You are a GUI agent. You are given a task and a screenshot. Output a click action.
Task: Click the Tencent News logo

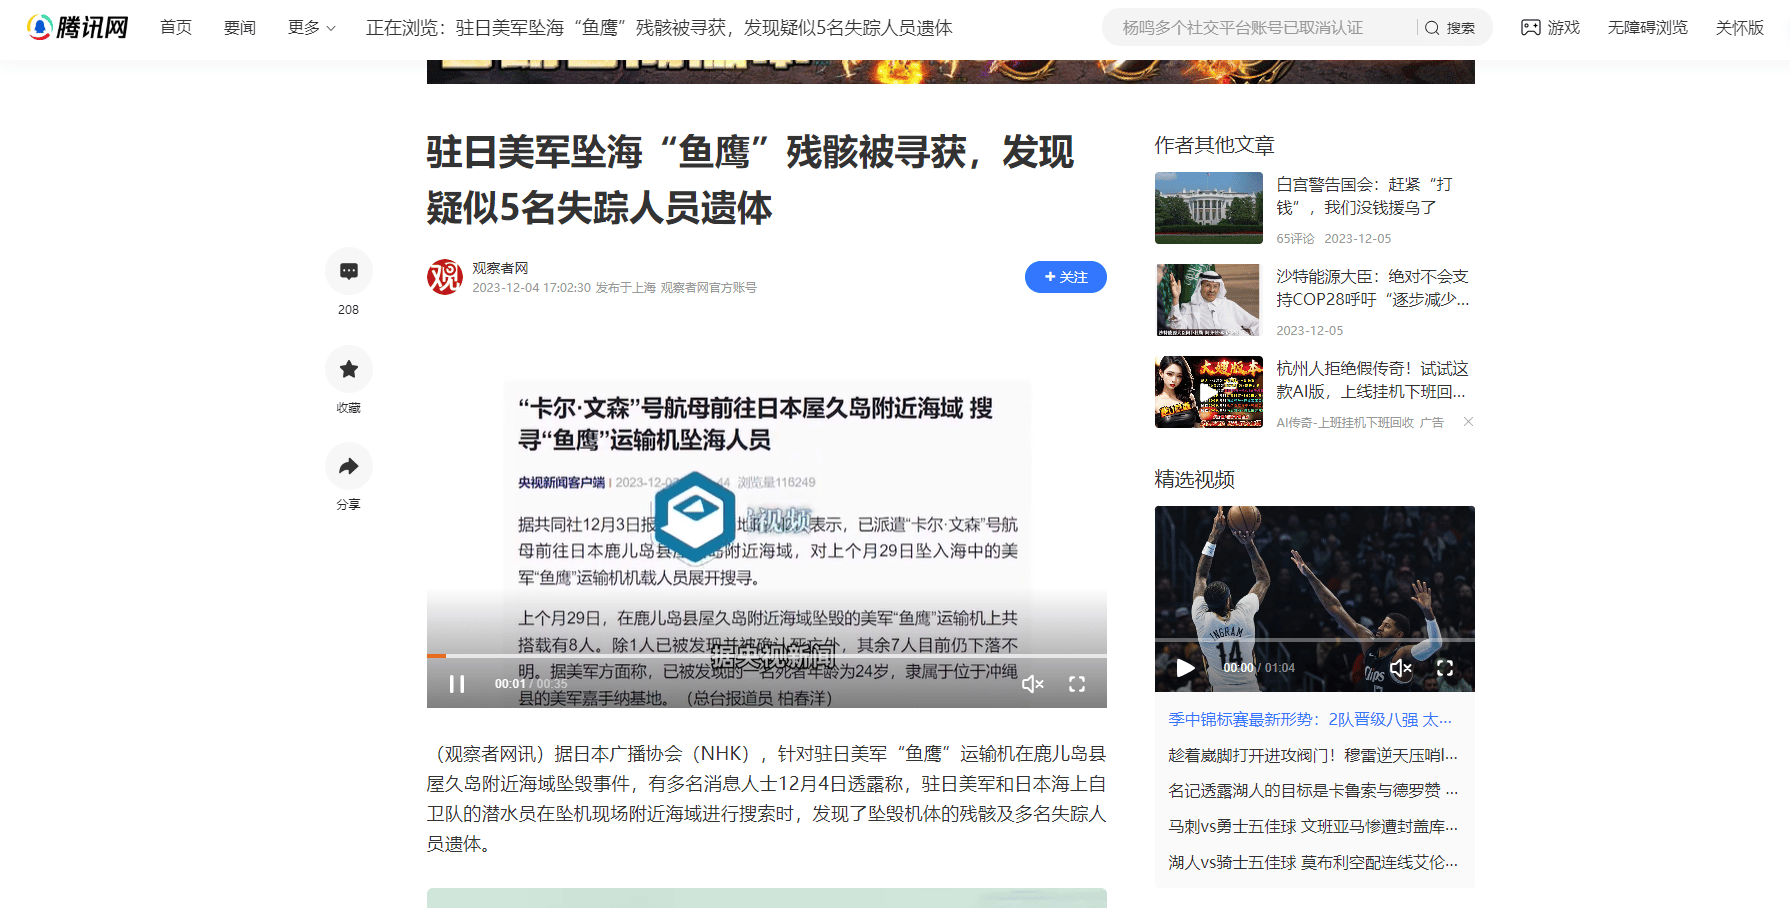(78, 27)
